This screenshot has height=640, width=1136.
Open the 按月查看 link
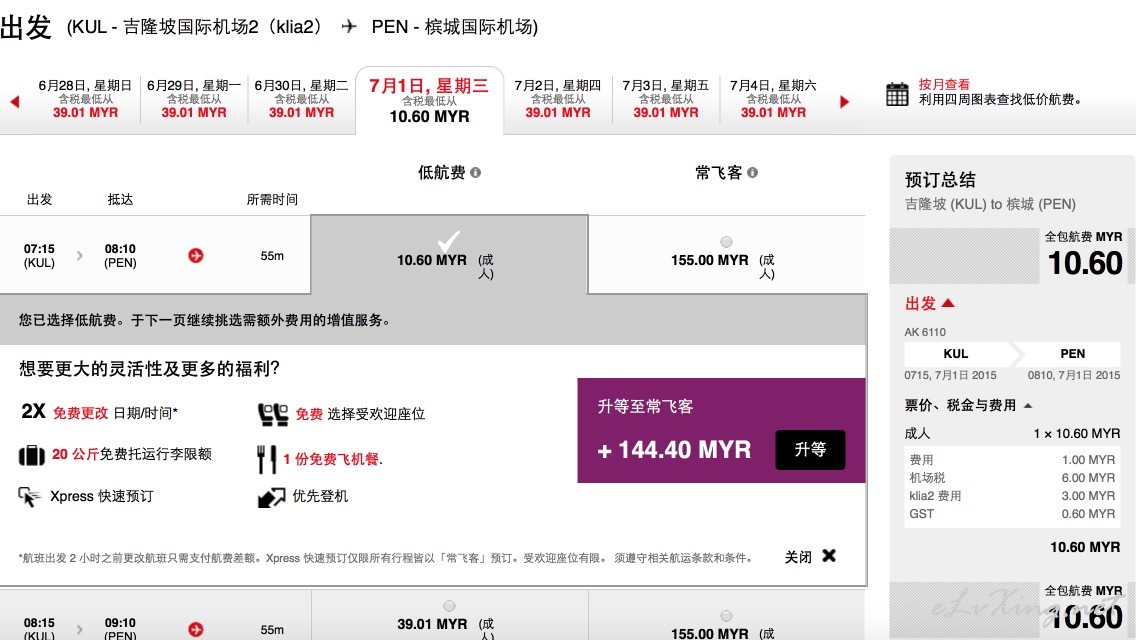click(944, 84)
